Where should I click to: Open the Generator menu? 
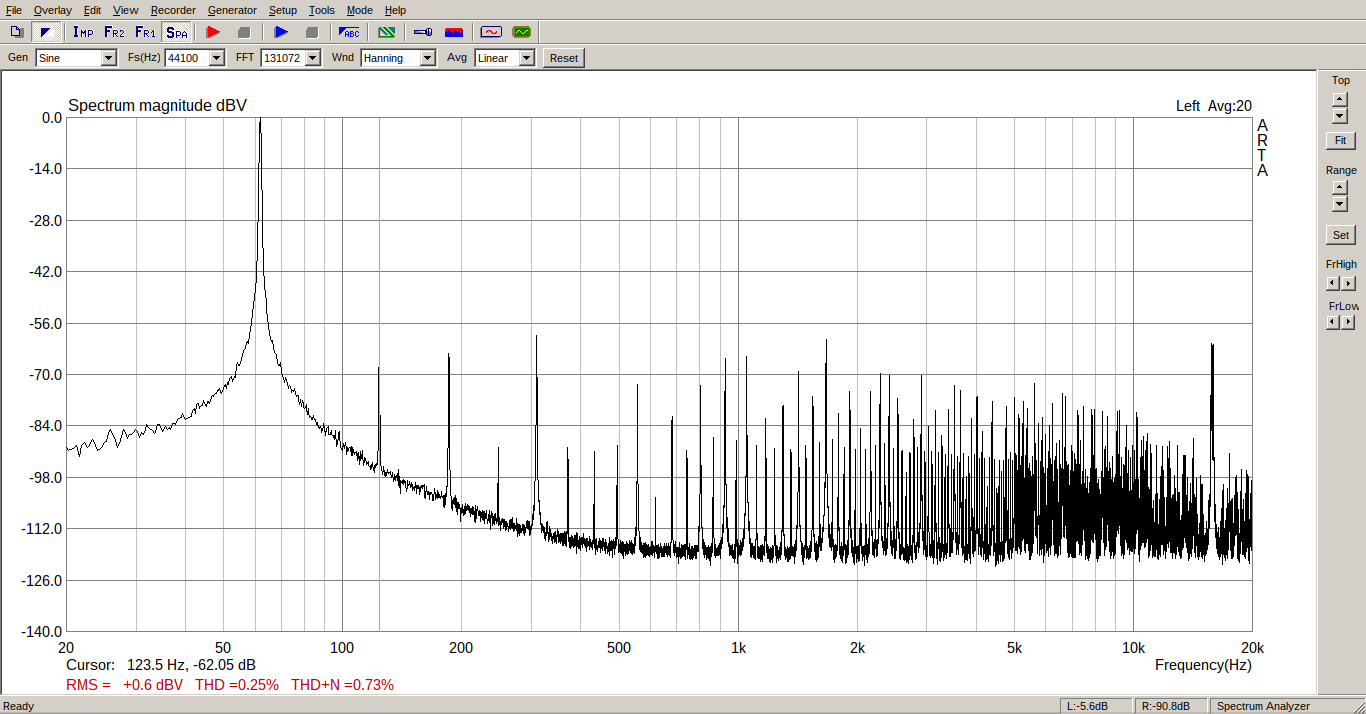232,10
